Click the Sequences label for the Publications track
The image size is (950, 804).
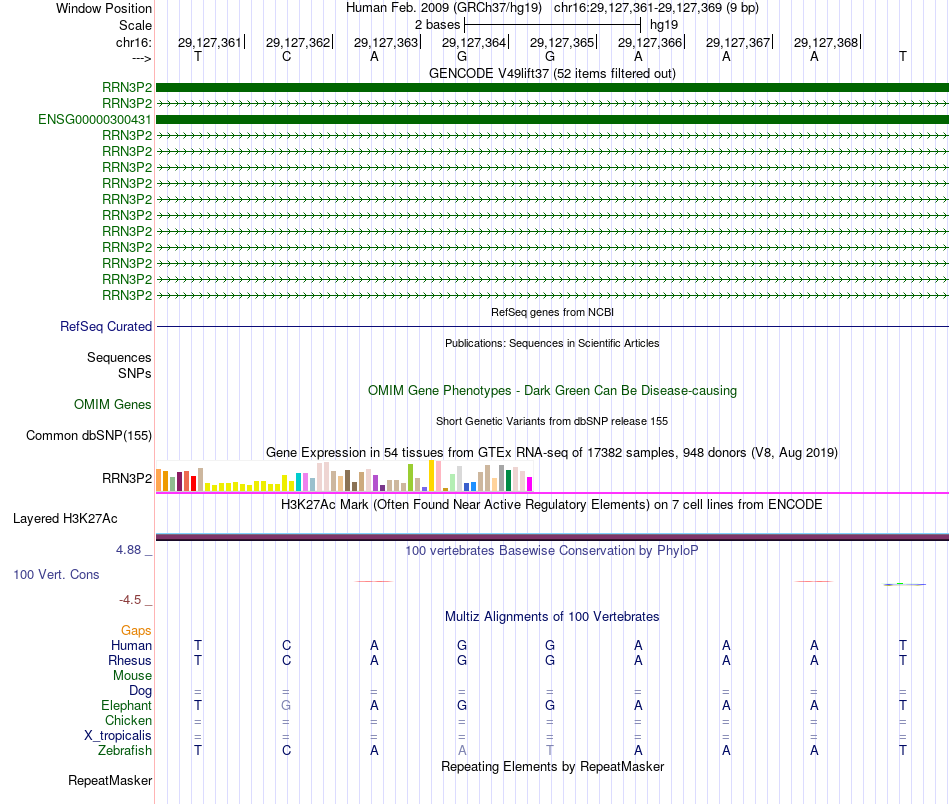[119, 357]
